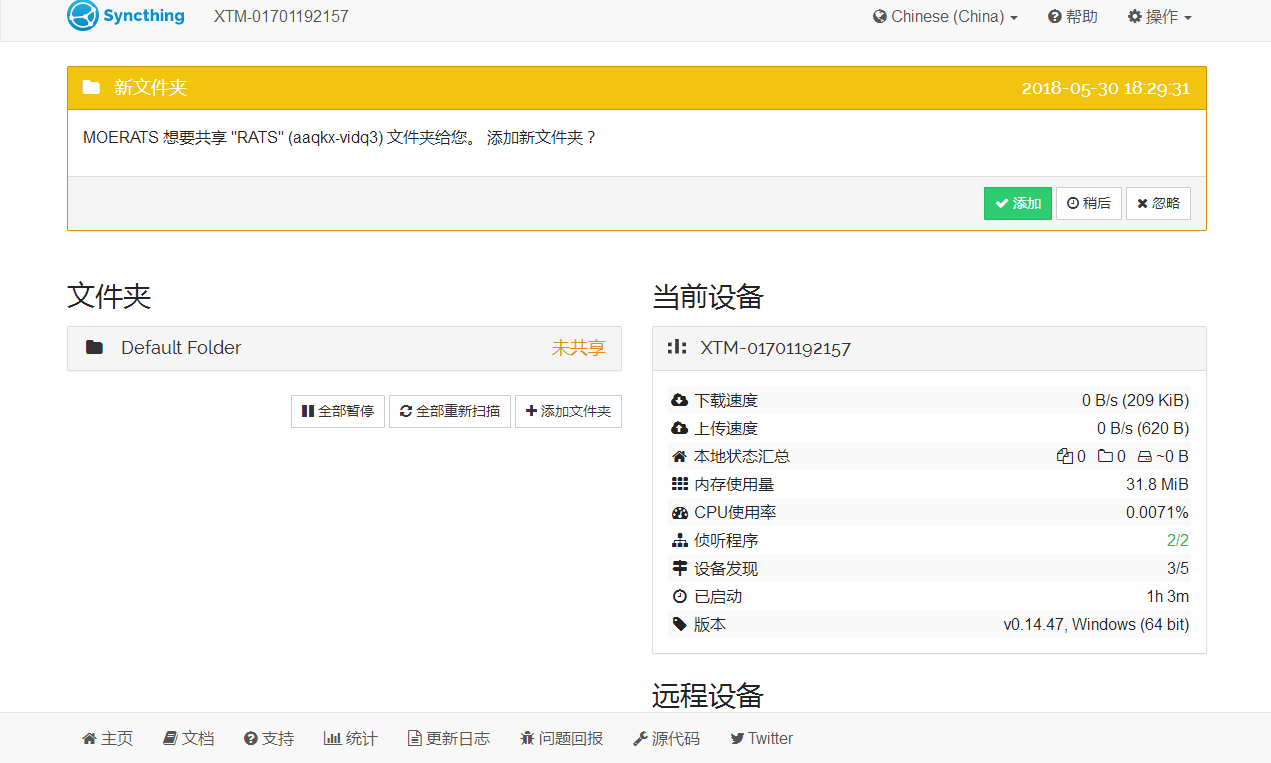Open the 源代码 source code link
The height and width of the screenshot is (763, 1271).
666,738
